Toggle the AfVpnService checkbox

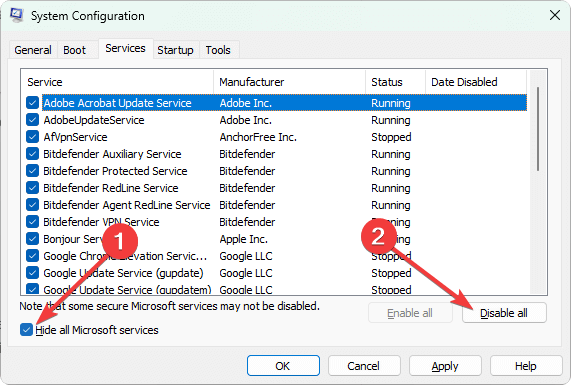pyautogui.click(x=32, y=137)
